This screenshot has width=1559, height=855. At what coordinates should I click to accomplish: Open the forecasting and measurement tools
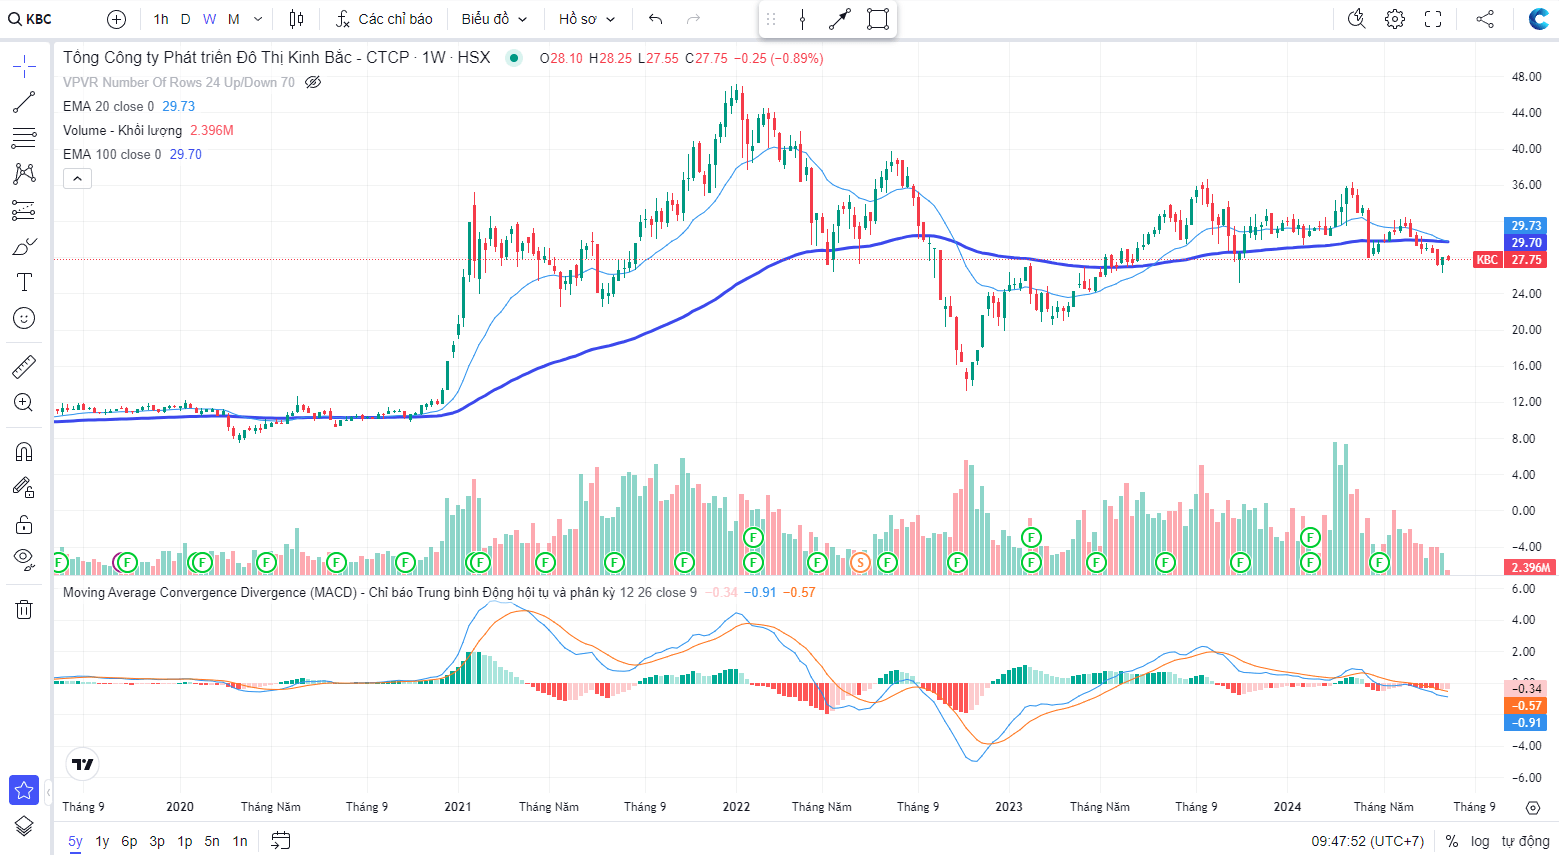pyautogui.click(x=24, y=210)
